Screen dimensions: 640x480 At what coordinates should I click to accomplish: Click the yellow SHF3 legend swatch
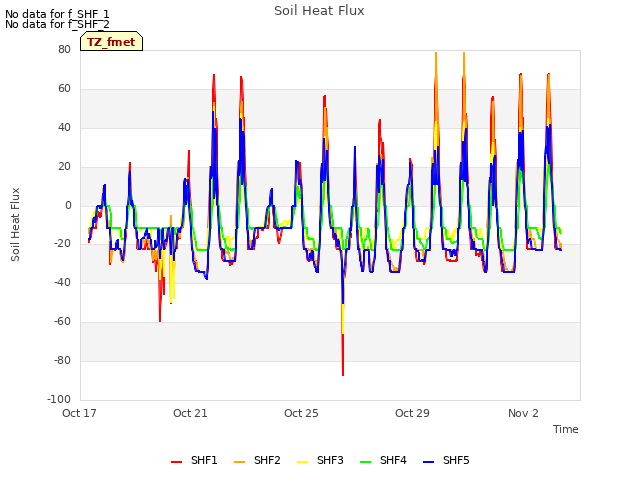302,461
